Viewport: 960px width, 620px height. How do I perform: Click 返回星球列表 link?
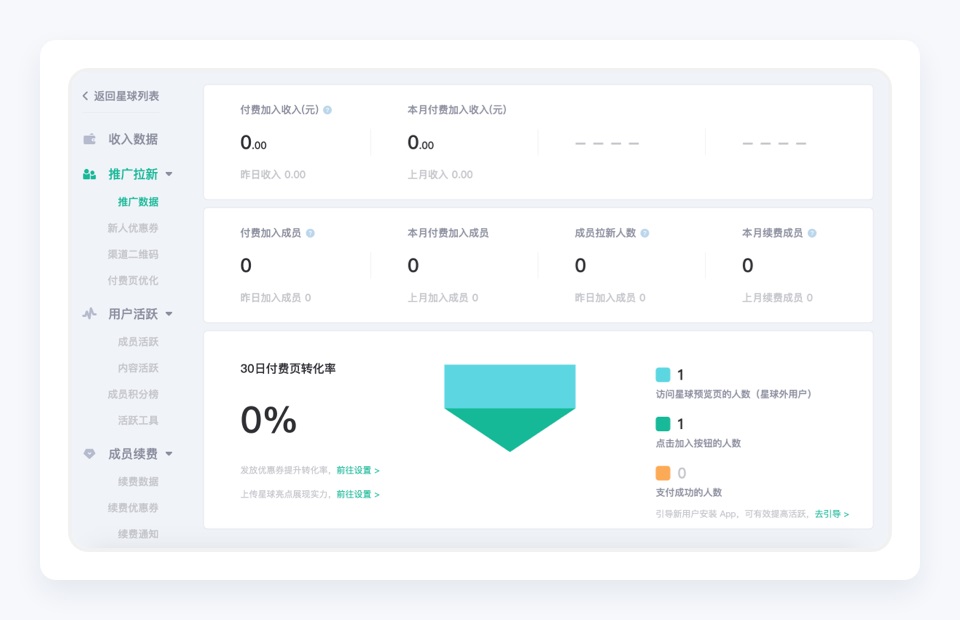pos(126,96)
